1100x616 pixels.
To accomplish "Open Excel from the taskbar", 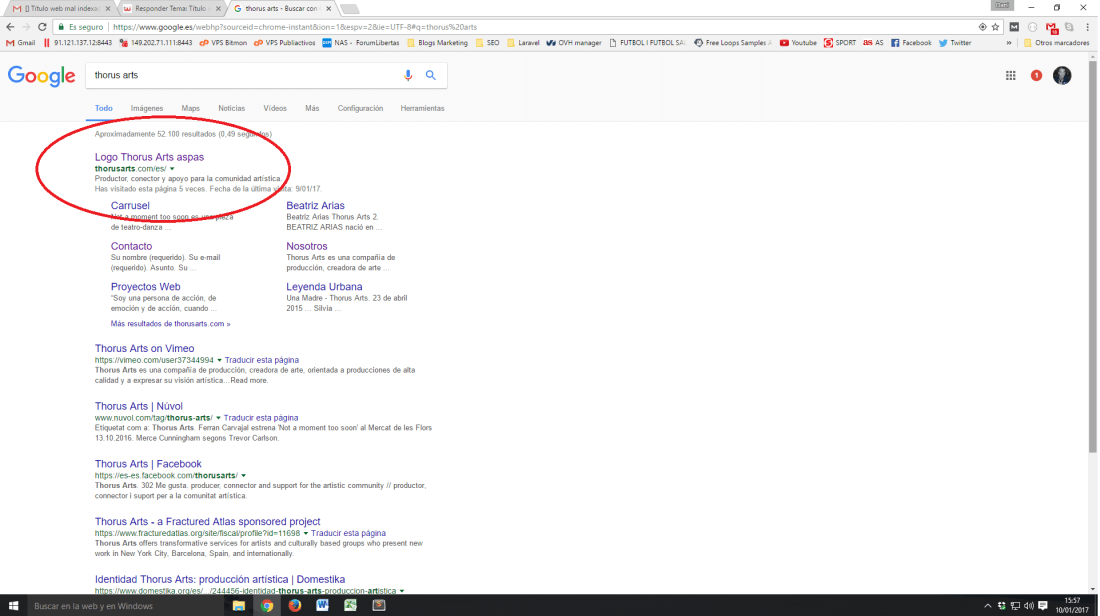I will click(351, 605).
